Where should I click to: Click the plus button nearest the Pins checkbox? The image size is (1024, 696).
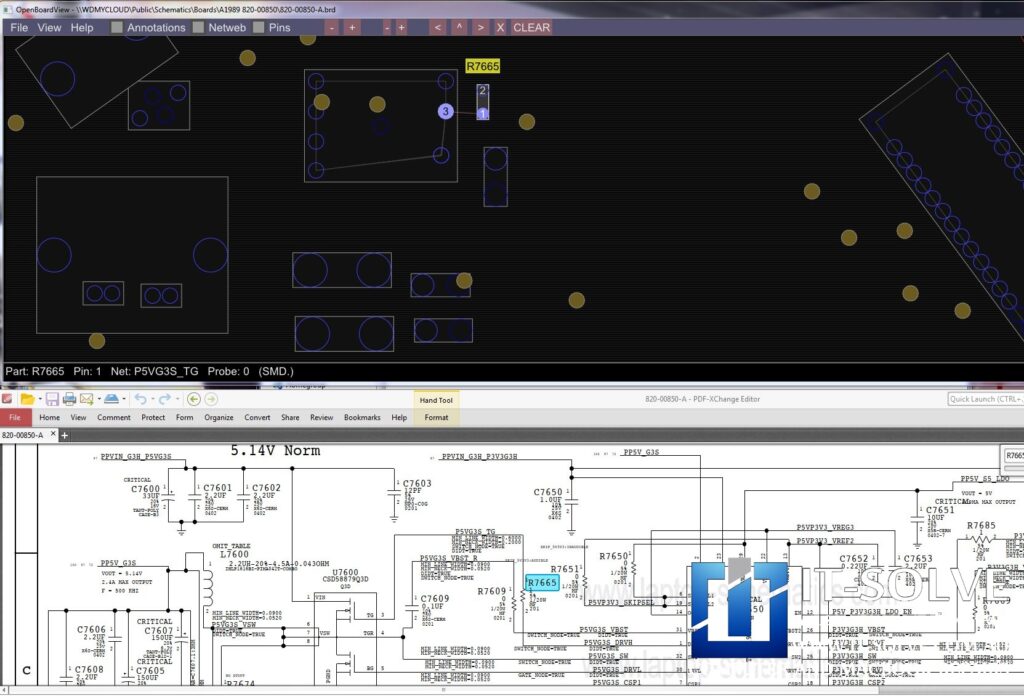pyautogui.click(x=352, y=27)
